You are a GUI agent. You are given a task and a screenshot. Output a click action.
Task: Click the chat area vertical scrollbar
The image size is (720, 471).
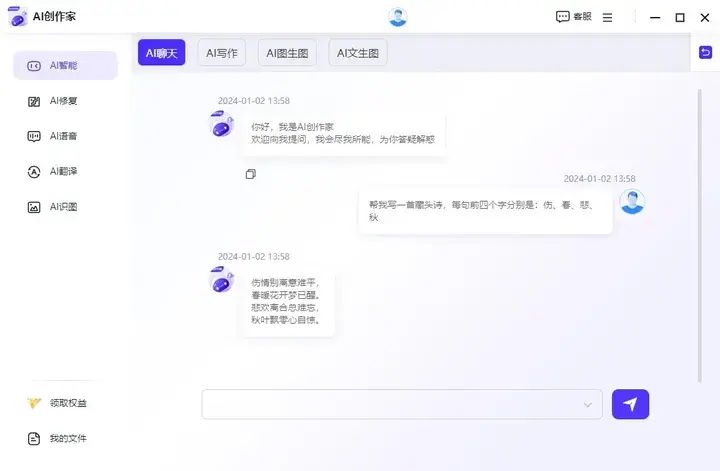(x=699, y=230)
